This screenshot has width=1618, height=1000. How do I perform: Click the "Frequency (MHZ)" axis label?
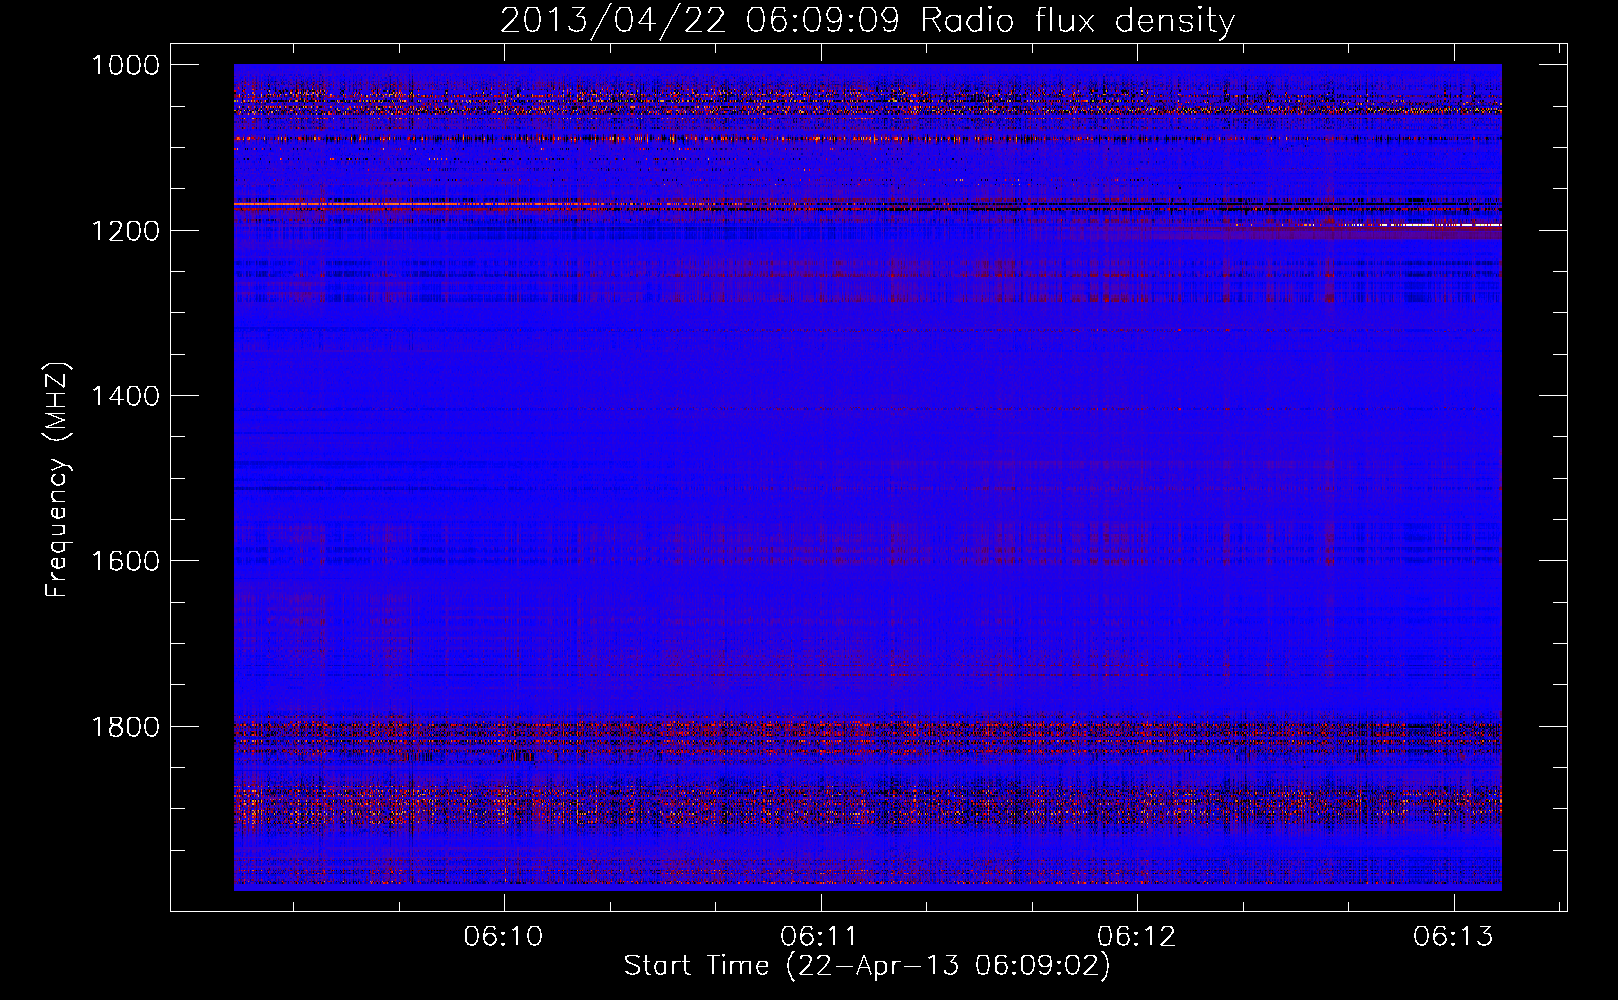point(57,480)
